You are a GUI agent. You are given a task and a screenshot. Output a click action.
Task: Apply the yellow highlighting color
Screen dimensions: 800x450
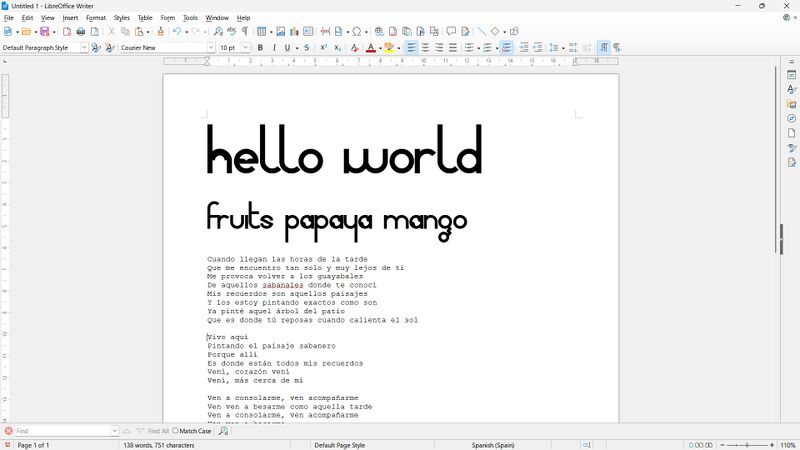389,47
